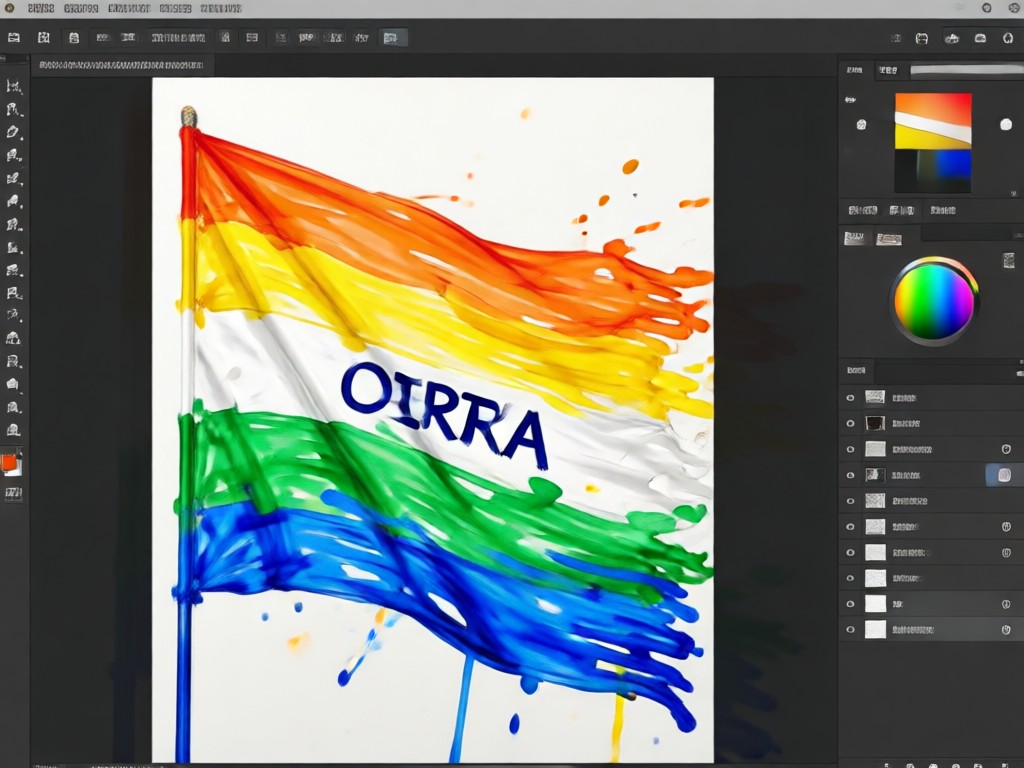
Task: Select the second layer's black thumbnail
Action: [x=875, y=423]
